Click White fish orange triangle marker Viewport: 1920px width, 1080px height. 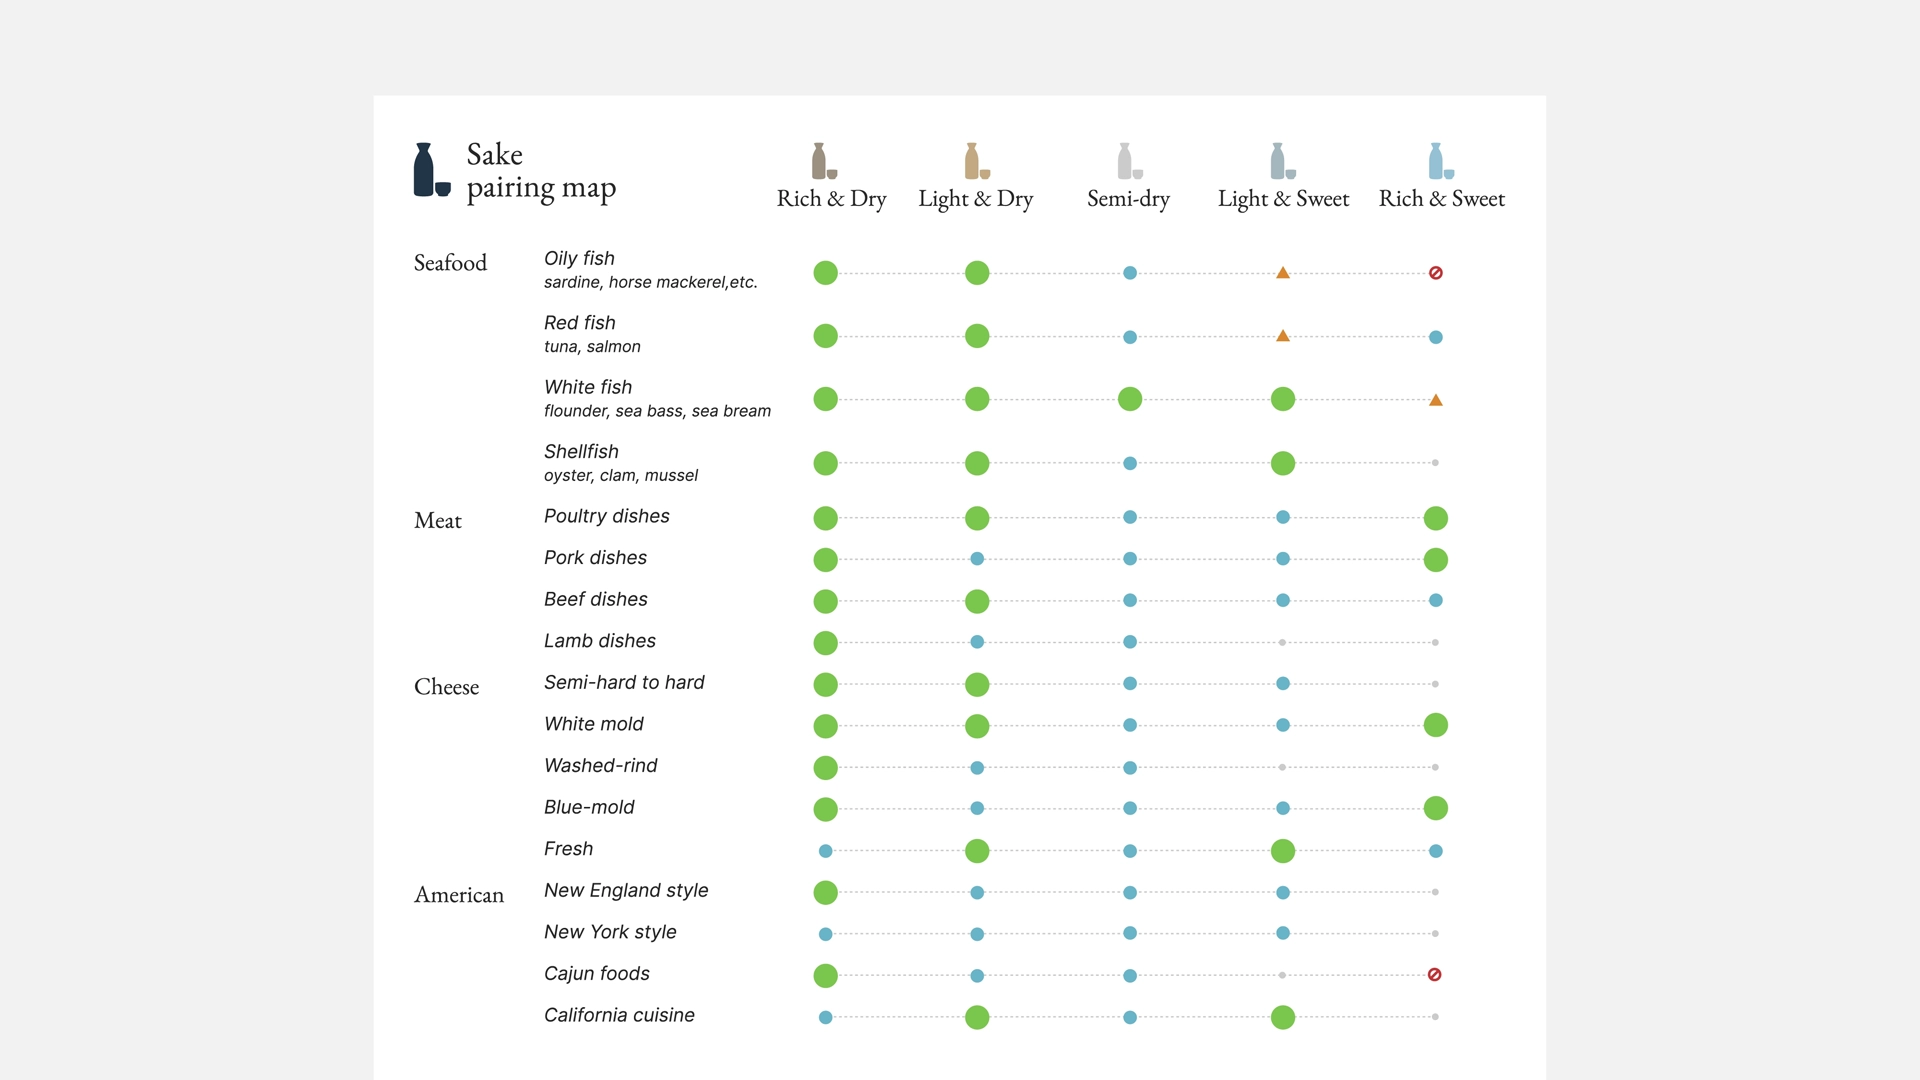point(1435,400)
